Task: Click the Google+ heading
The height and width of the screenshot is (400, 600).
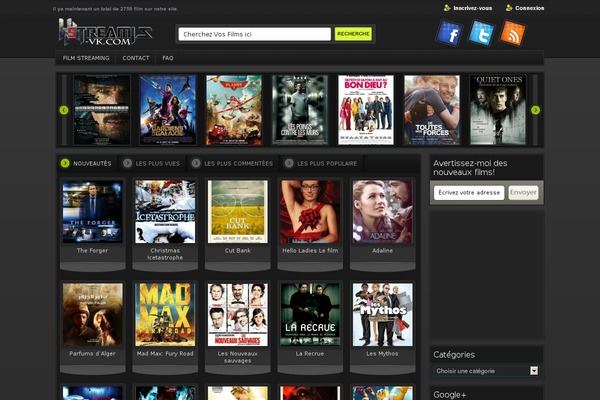Action: tap(450, 395)
